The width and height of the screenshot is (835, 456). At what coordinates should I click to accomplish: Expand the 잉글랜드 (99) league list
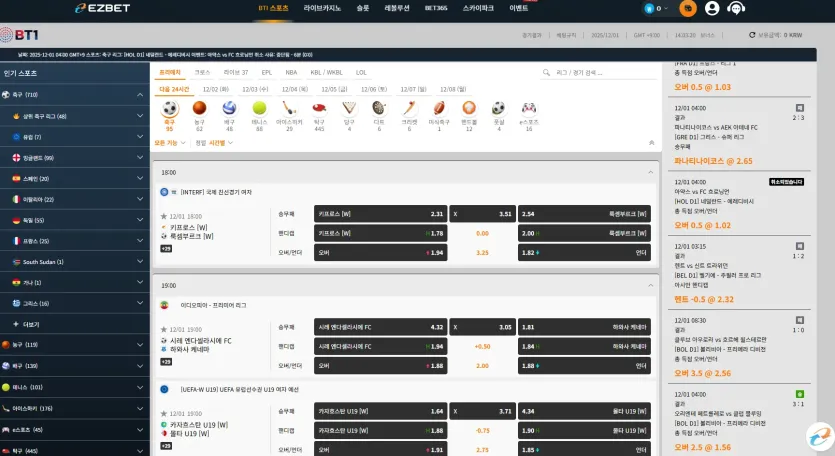pos(140,158)
